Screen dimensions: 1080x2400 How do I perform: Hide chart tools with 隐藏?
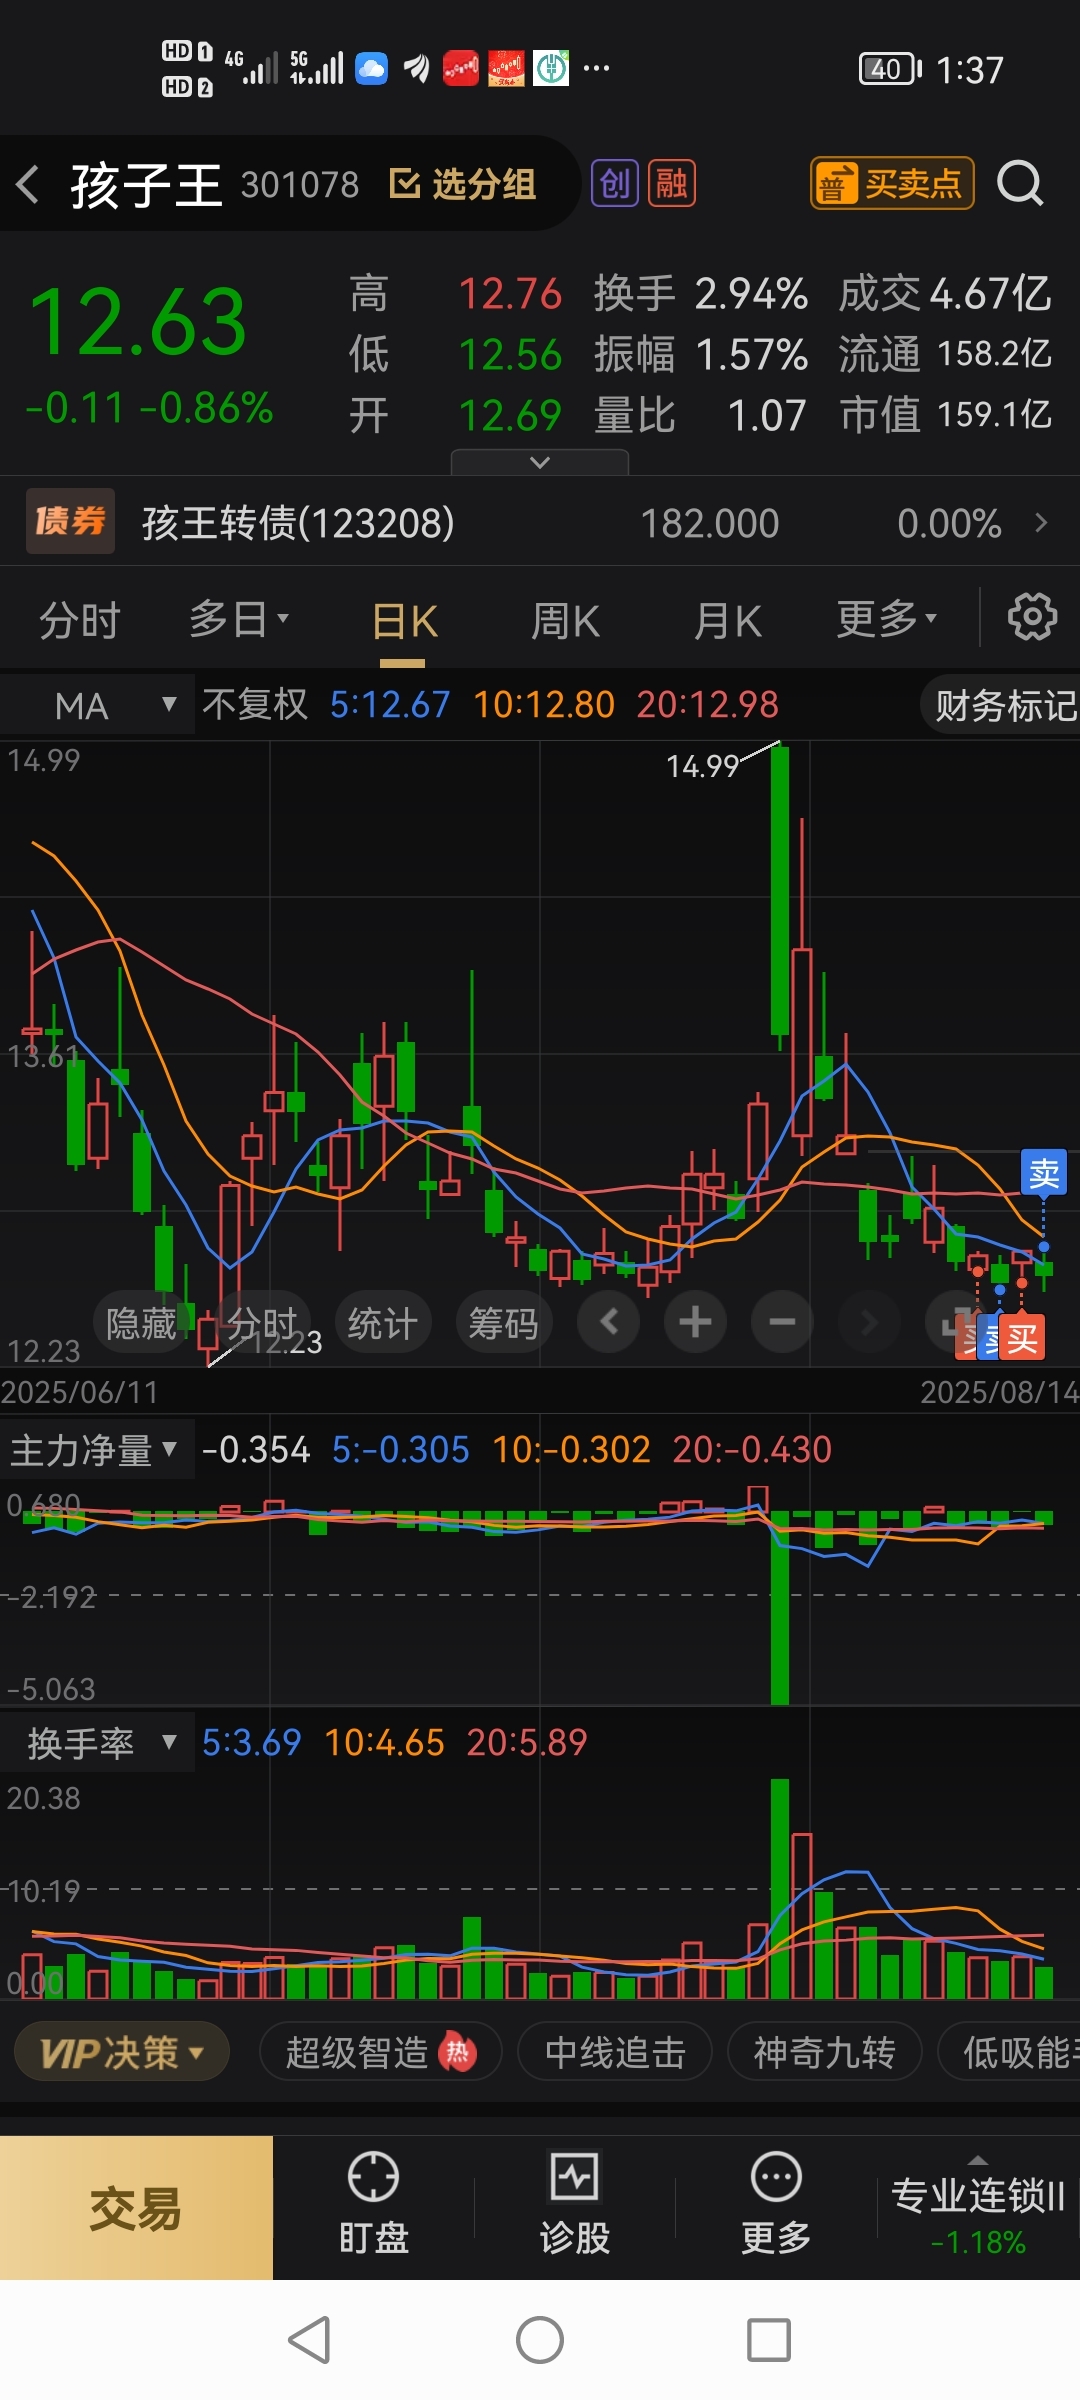(141, 1323)
